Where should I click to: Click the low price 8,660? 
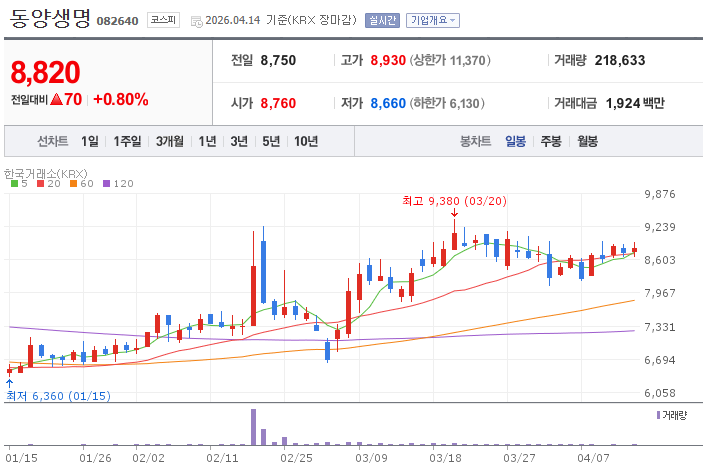pyautogui.click(x=388, y=103)
